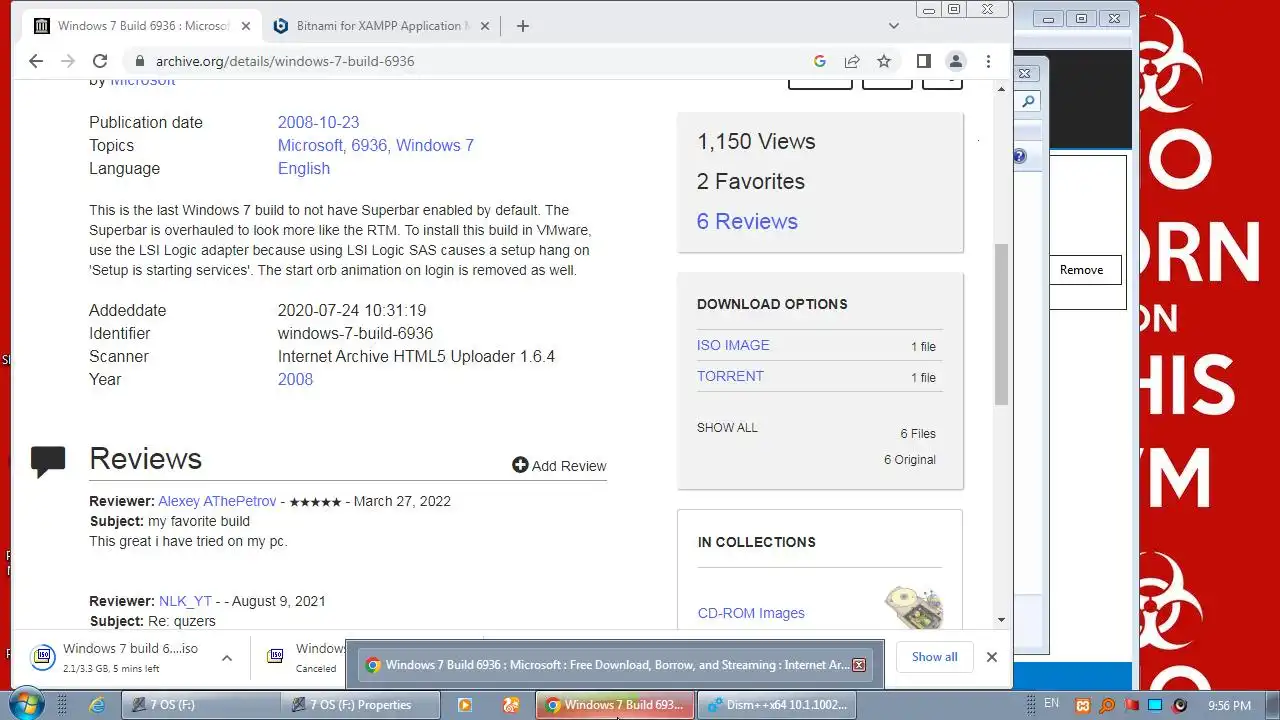Viewport: 1280px width, 720px height.
Task: Switch to Dism++ x64 taskbar window
Action: 776,705
